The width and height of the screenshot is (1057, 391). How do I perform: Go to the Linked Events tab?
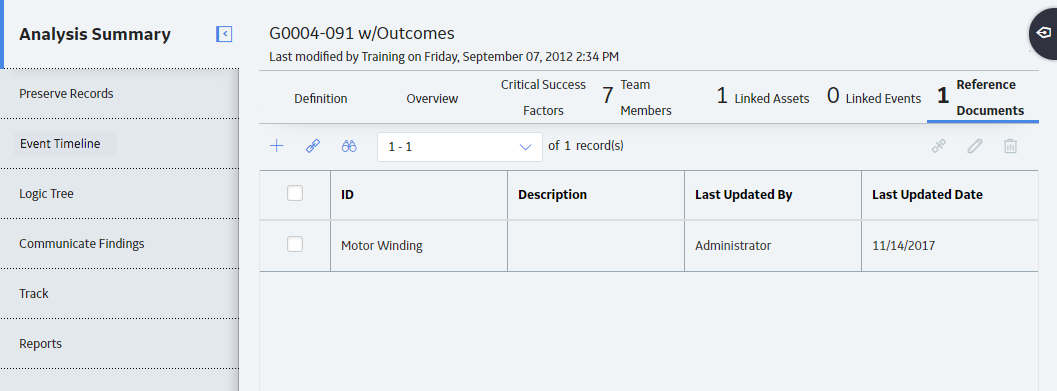pyautogui.click(x=874, y=98)
